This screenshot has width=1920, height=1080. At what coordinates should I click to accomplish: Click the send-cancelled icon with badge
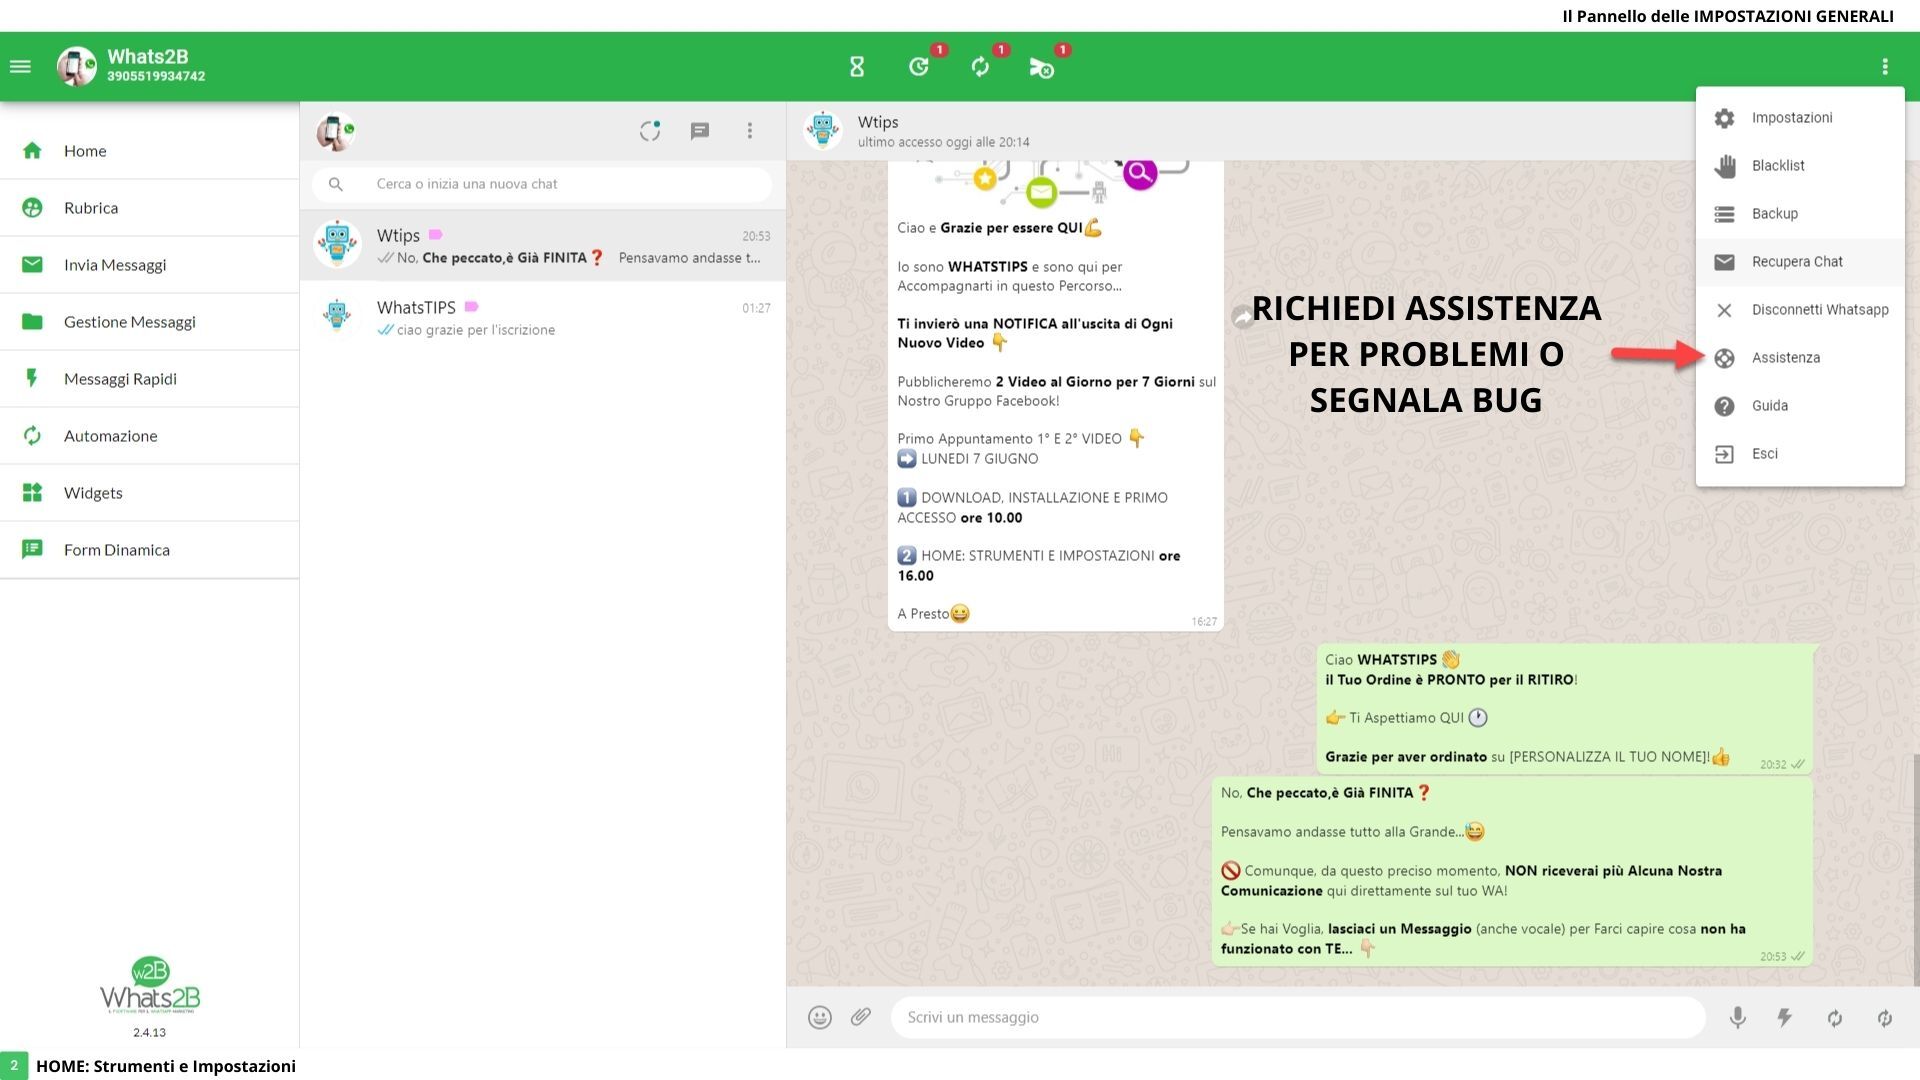(x=1041, y=67)
